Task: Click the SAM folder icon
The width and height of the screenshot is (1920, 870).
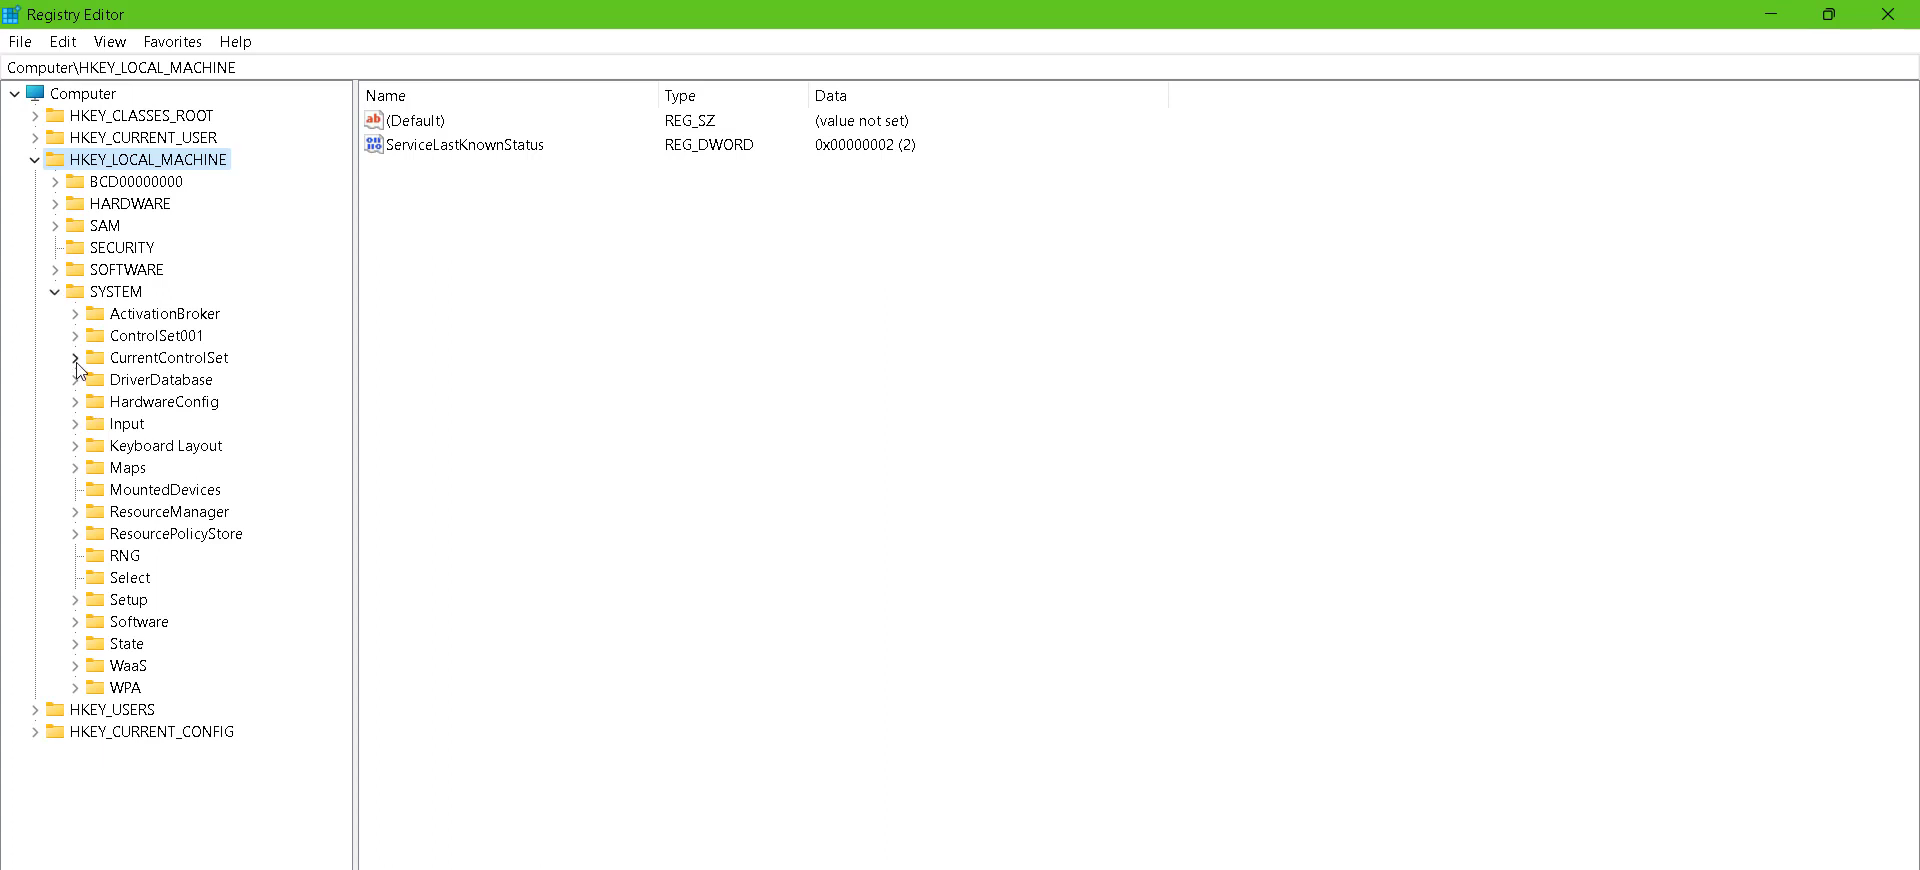Action: [x=75, y=225]
